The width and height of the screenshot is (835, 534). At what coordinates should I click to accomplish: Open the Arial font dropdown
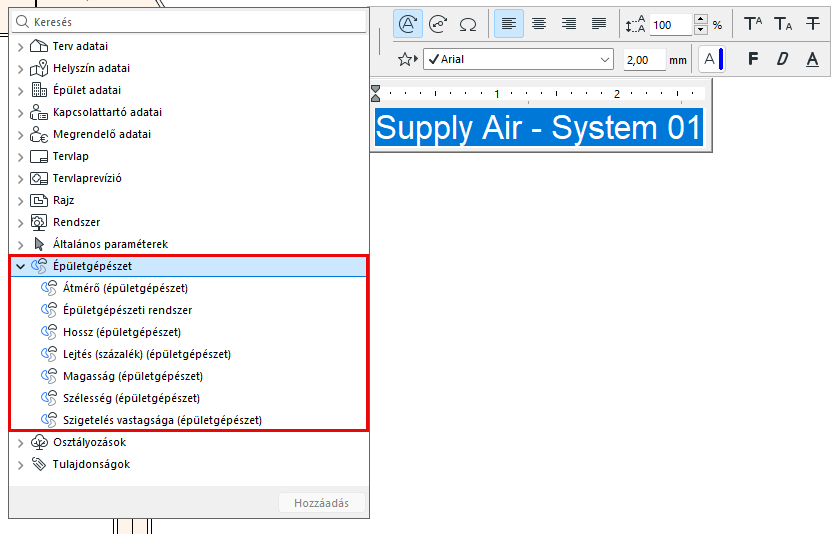pyautogui.click(x=519, y=59)
